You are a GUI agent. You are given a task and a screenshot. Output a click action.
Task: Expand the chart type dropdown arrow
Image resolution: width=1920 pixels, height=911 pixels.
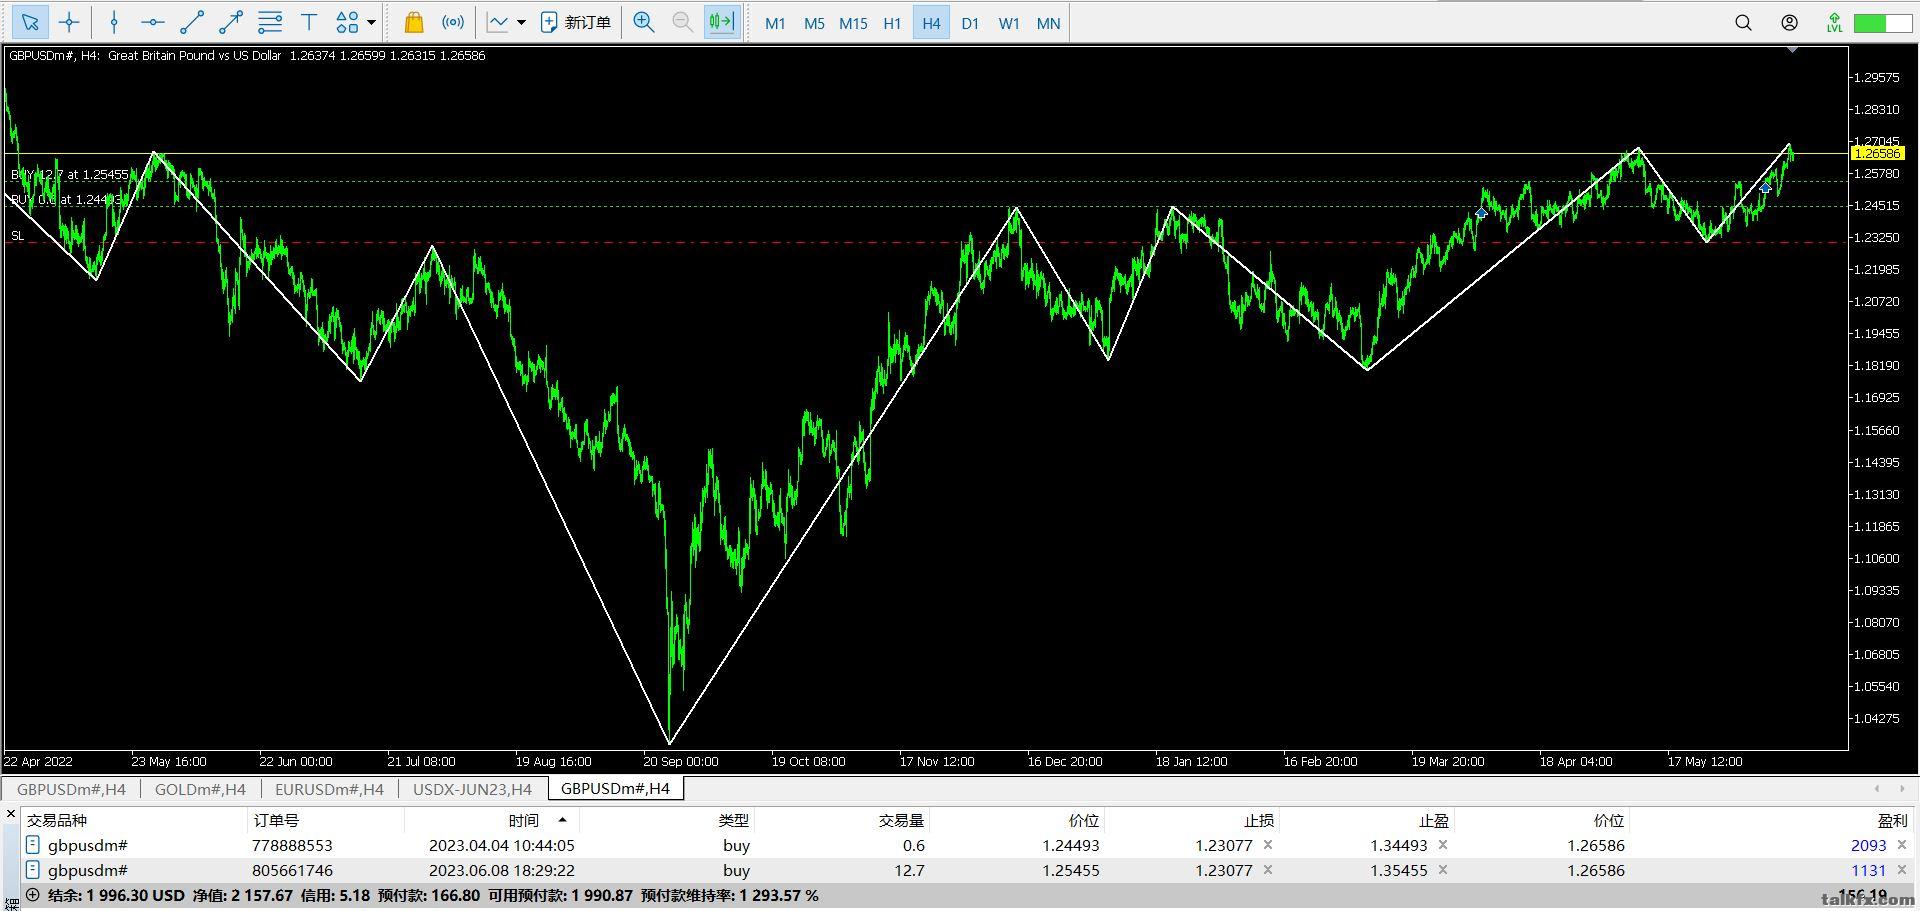pos(521,22)
